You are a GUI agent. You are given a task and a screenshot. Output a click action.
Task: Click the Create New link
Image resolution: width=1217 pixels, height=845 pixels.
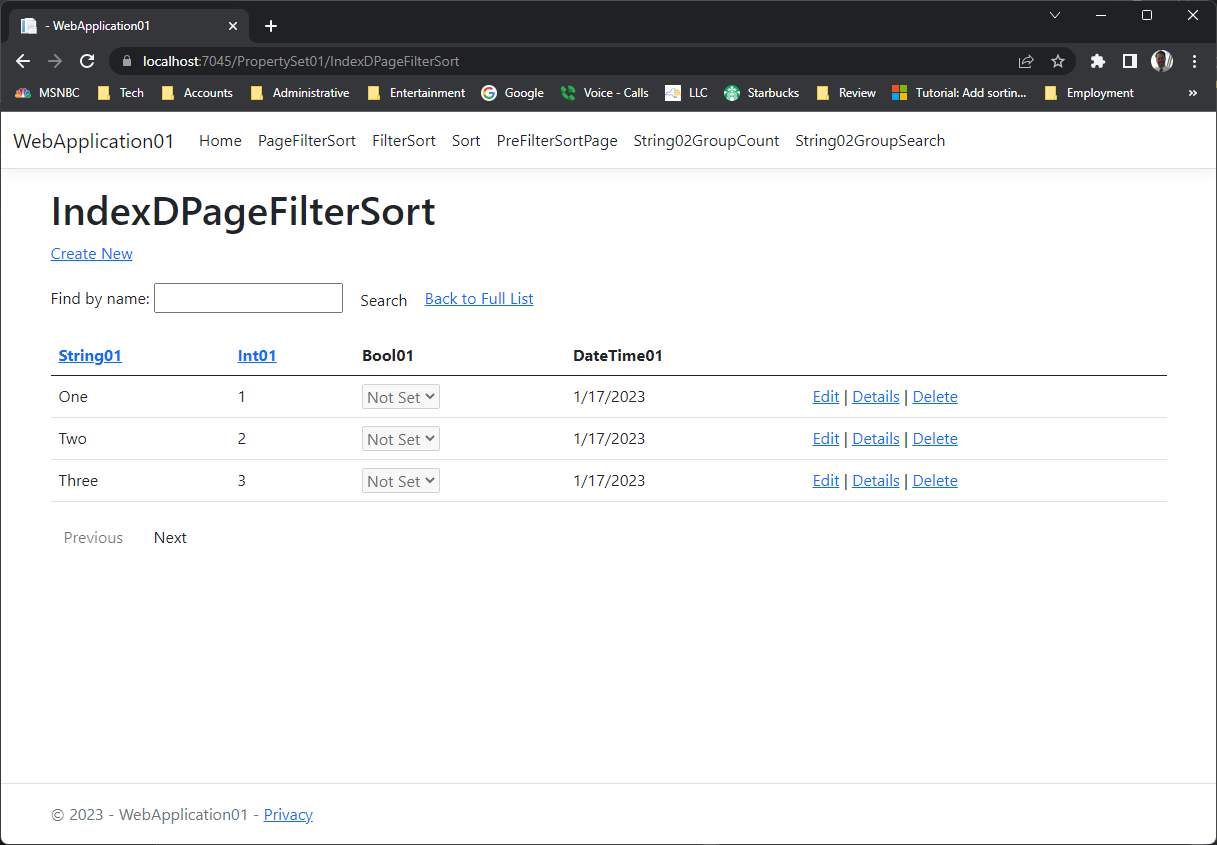click(92, 254)
